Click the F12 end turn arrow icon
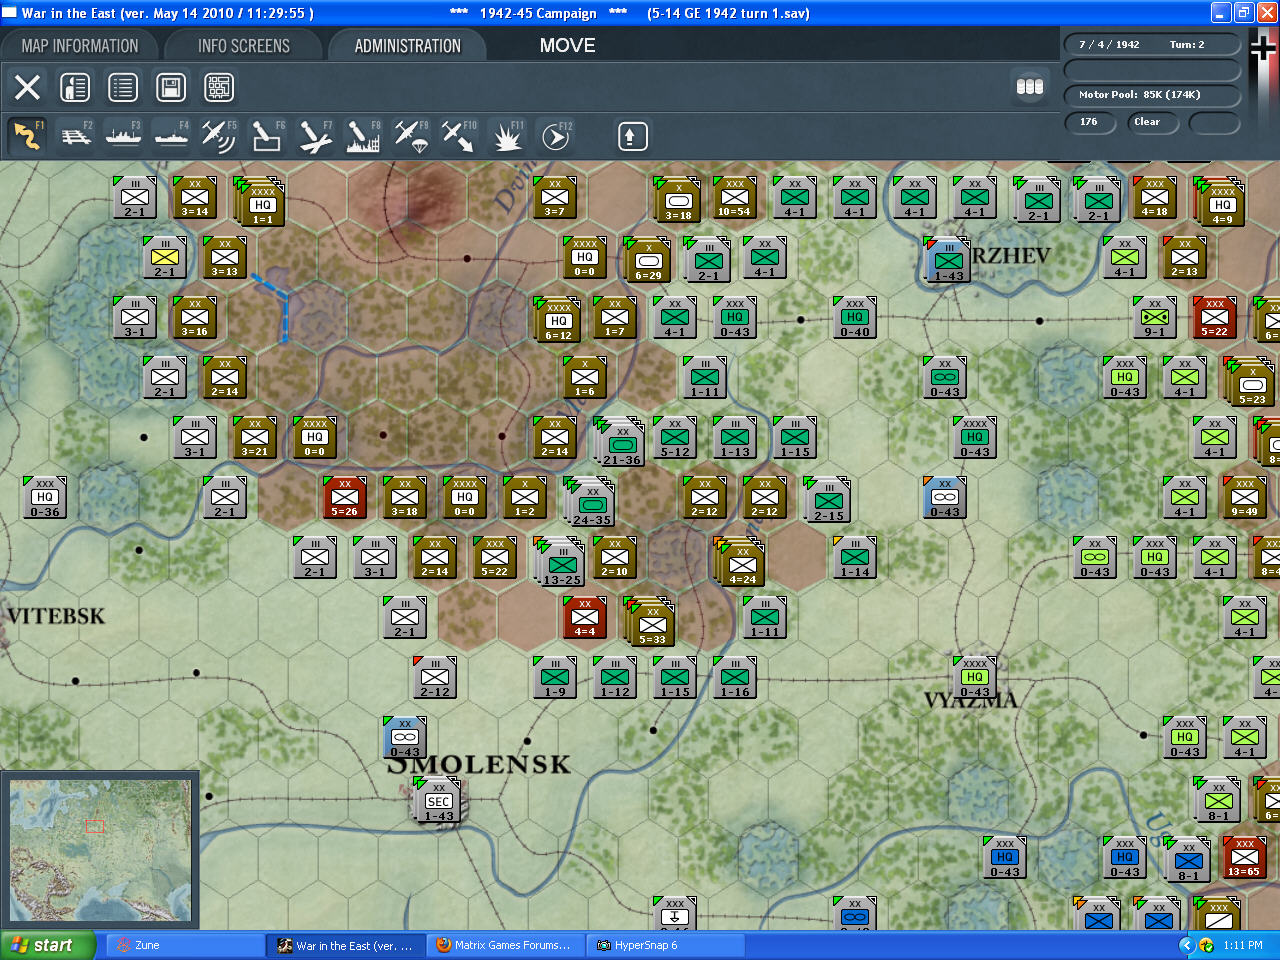1280x960 pixels. click(556, 136)
